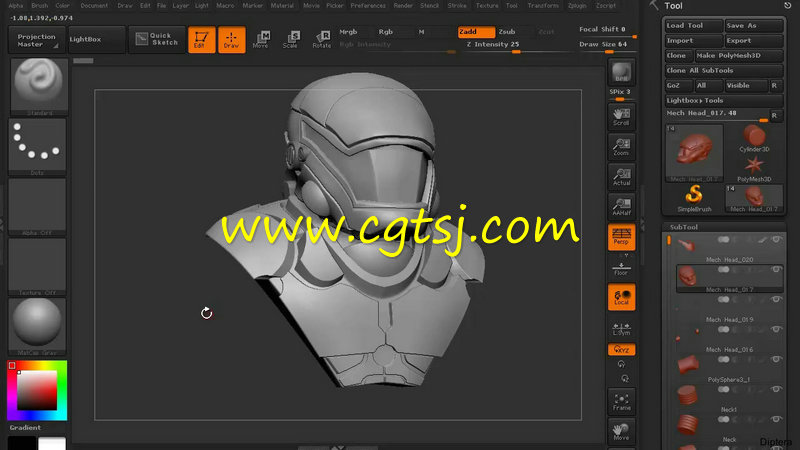The image size is (800, 450).
Task: Click the Move icon in right shelf
Action: [621, 432]
